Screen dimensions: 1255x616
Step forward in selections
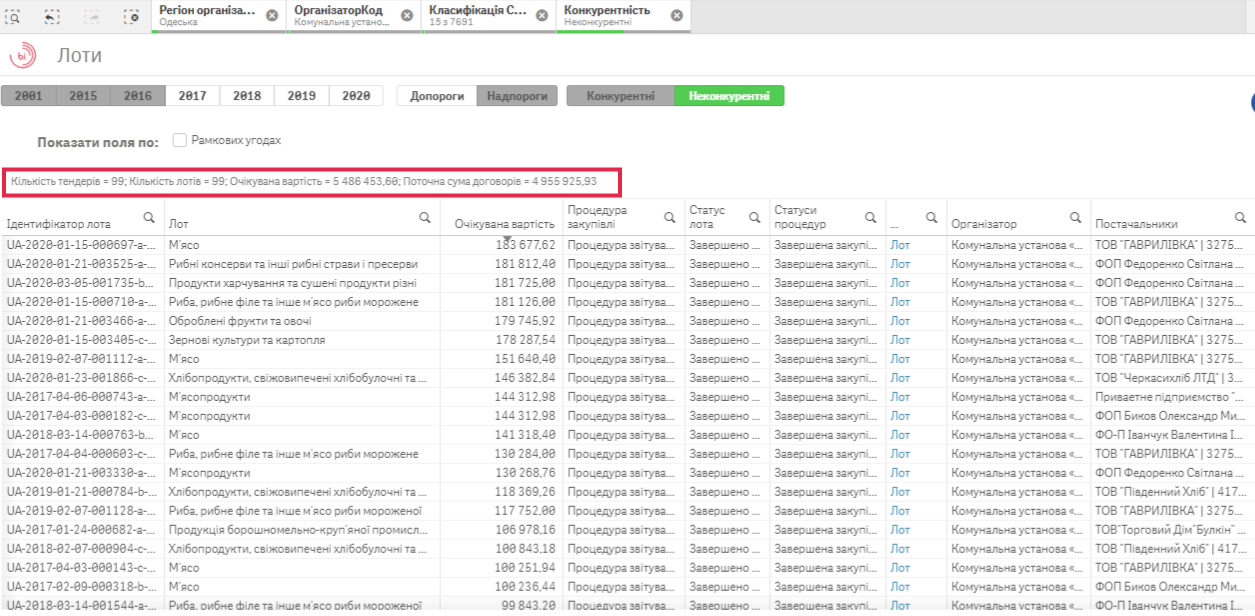93,16
